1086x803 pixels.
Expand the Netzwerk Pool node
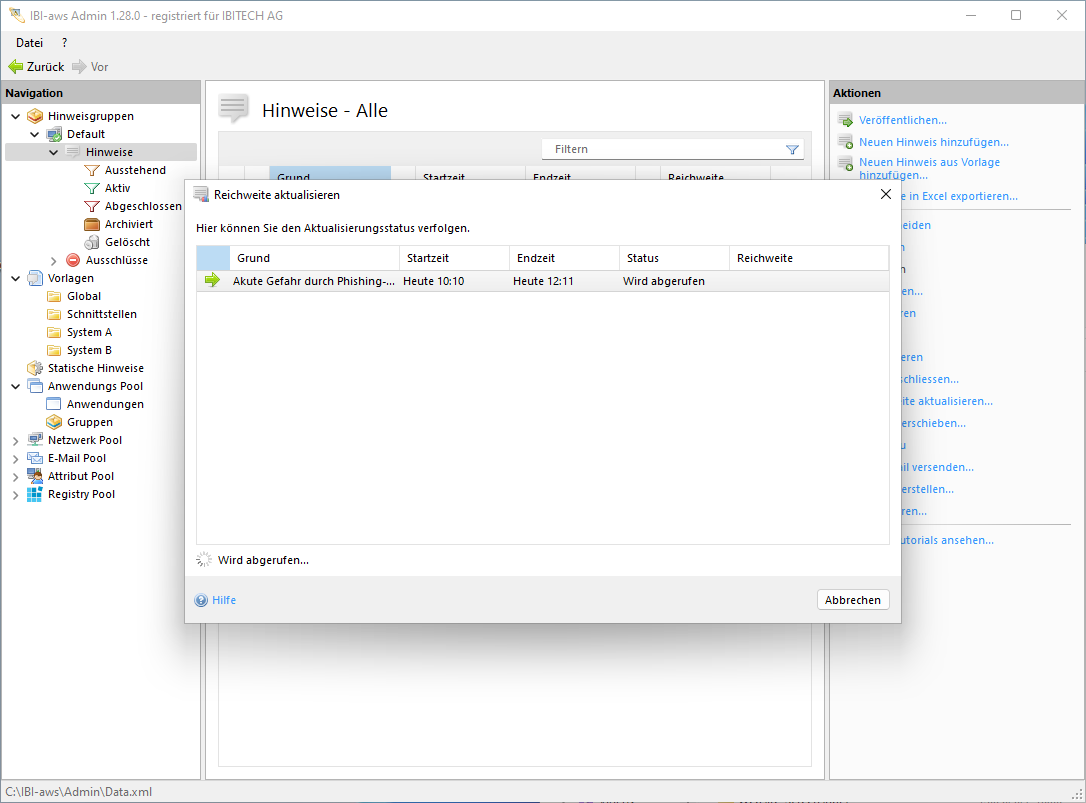(x=16, y=441)
